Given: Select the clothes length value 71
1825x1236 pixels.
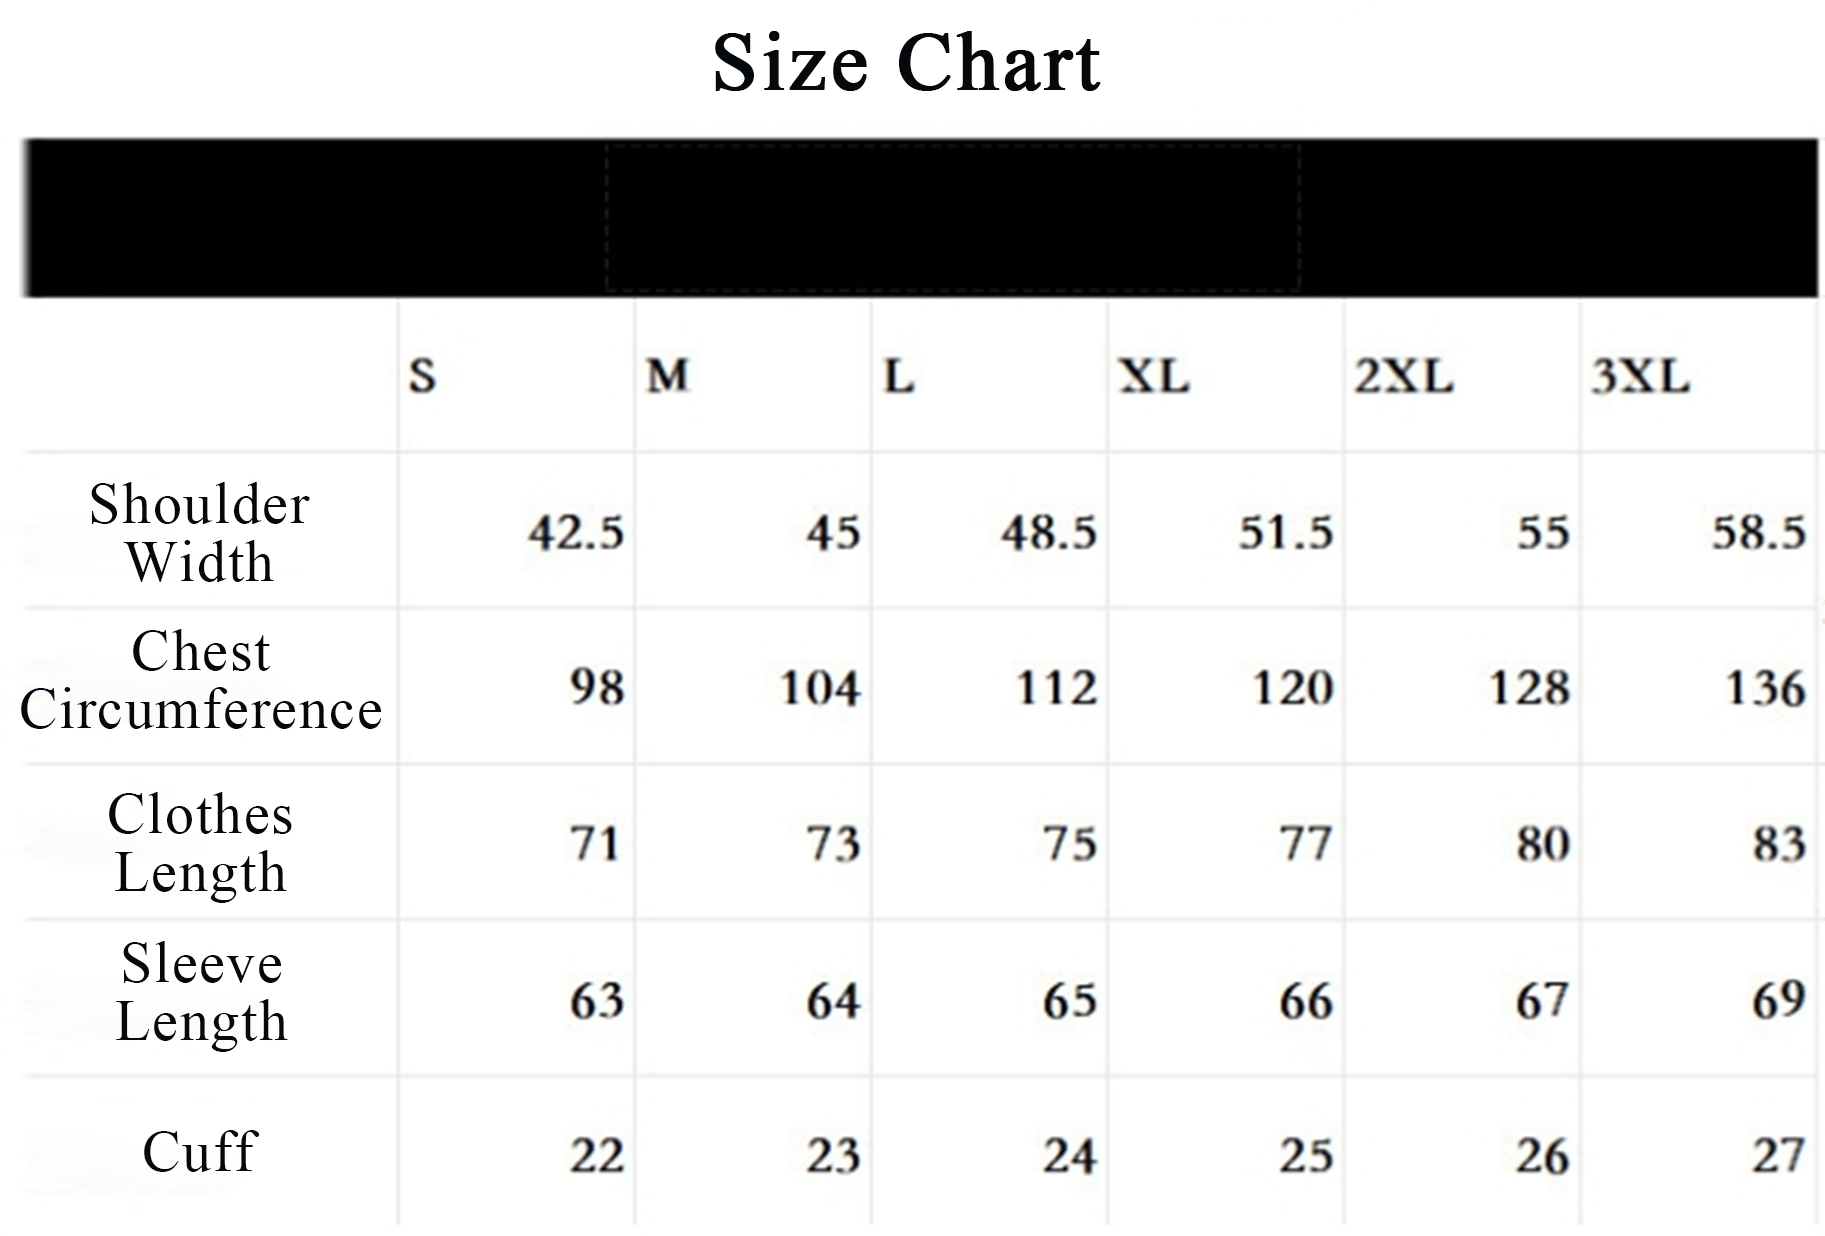Looking at the screenshot, I should [x=595, y=844].
